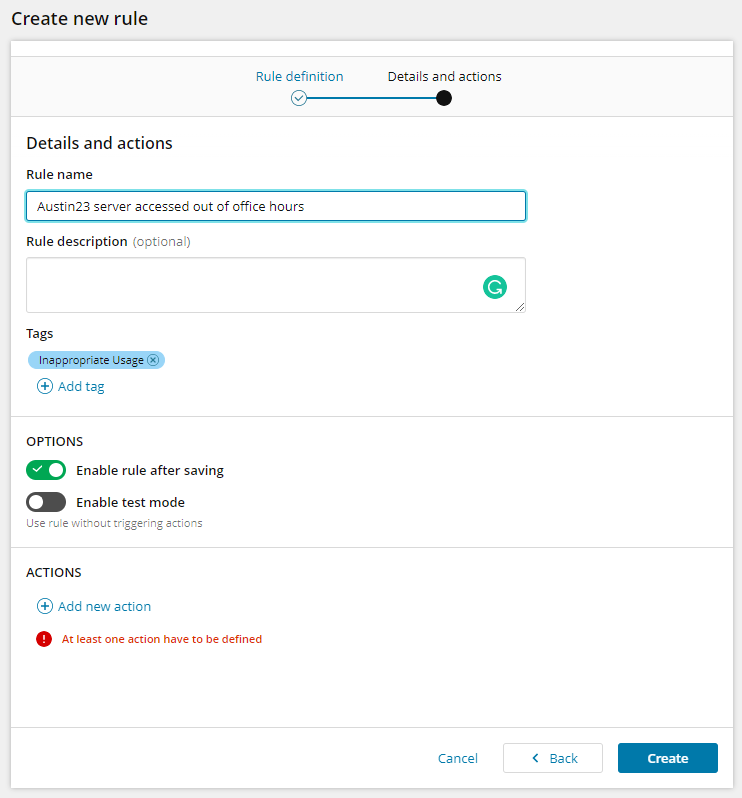Click the Add new action link text
The width and height of the screenshot is (742, 798).
click(105, 606)
